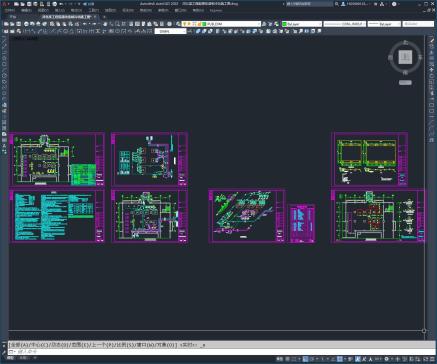437x364 pixels.
Task: Click the small magenta table sheet
Action: tap(301, 224)
